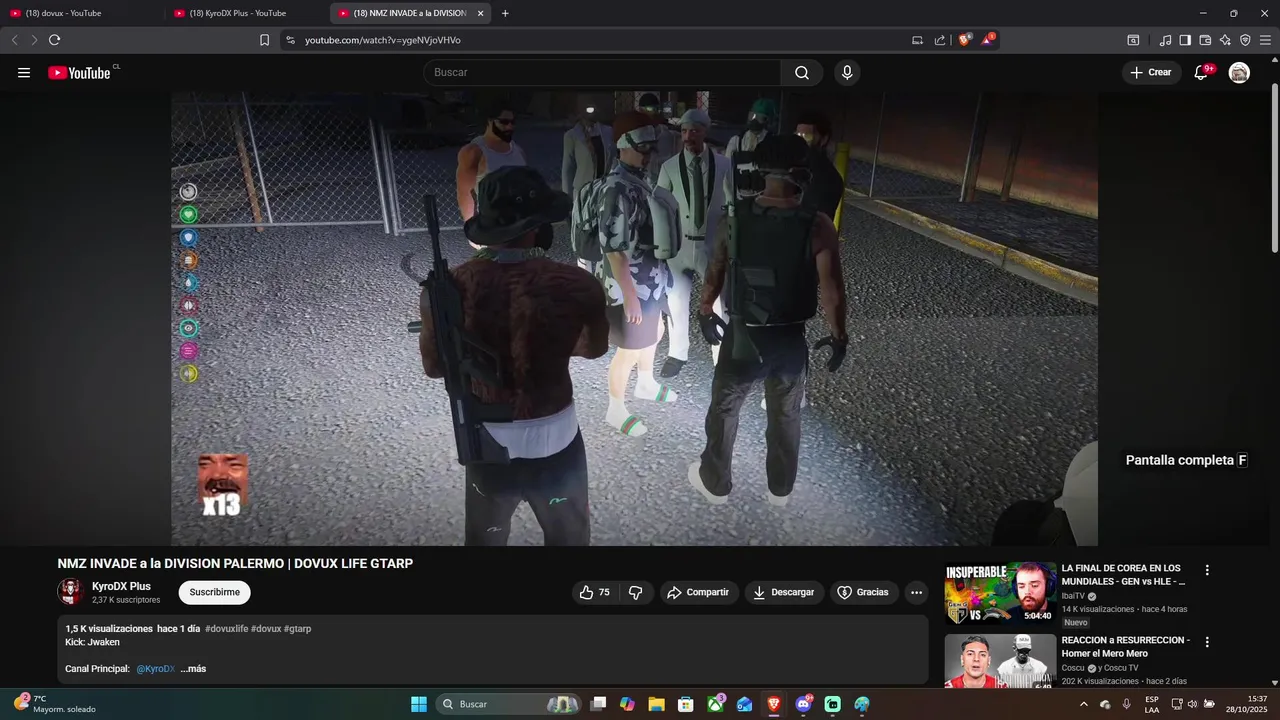This screenshot has width=1280, height=720.
Task: Open the #dovuxlife hashtag
Action: pos(227,629)
